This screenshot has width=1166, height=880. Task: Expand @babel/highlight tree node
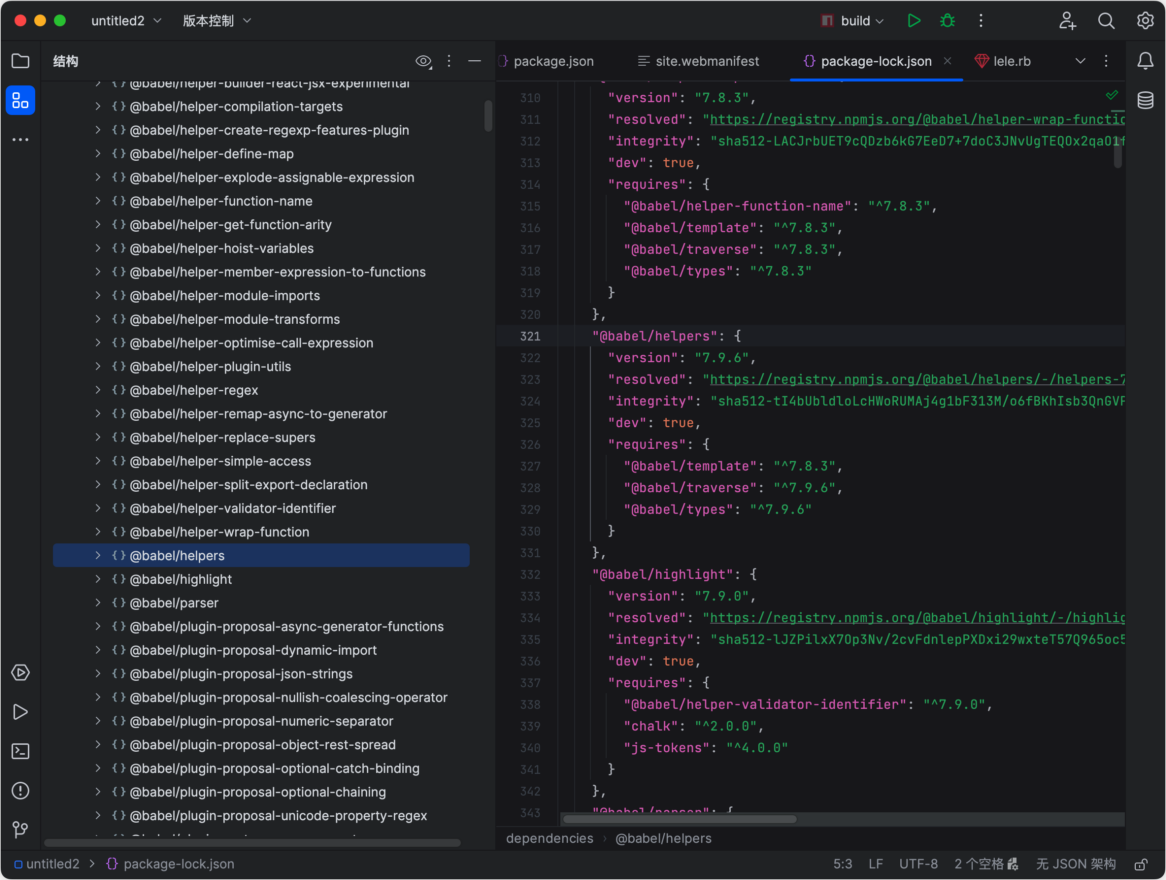pos(98,579)
